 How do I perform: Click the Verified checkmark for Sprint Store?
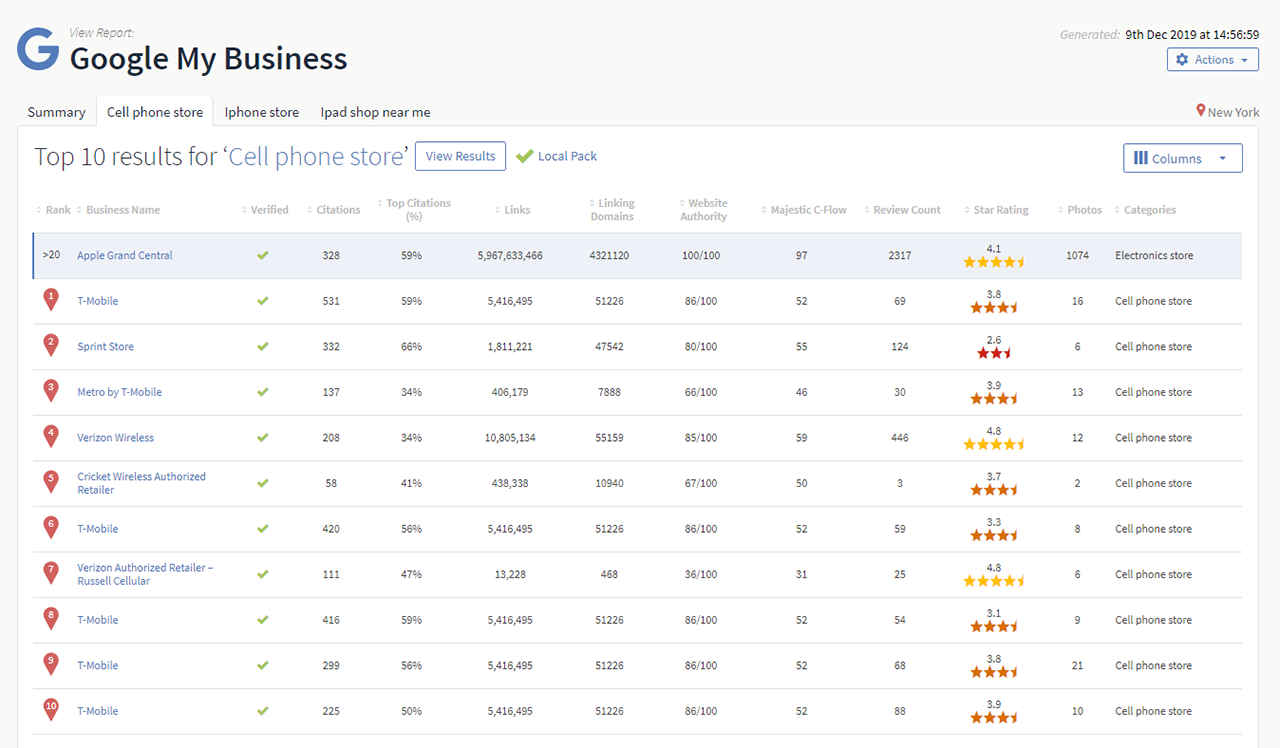click(262, 346)
